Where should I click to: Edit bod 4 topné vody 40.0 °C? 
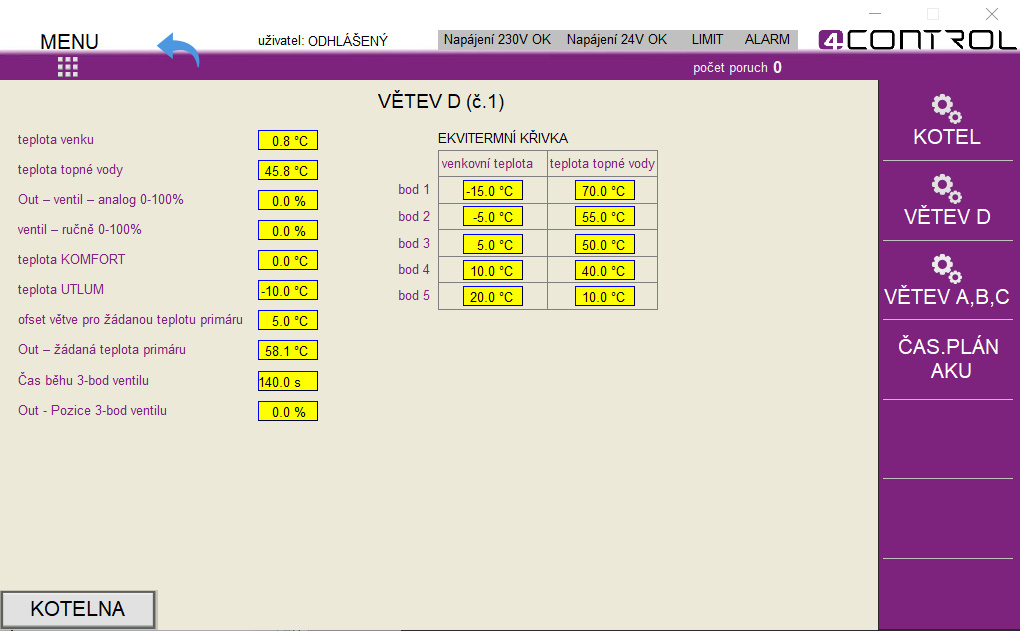[604, 271]
